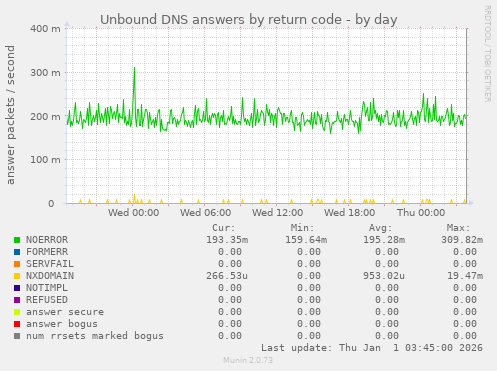Click the 'Min:' column header
The width and height of the screenshot is (497, 371).
(x=302, y=228)
